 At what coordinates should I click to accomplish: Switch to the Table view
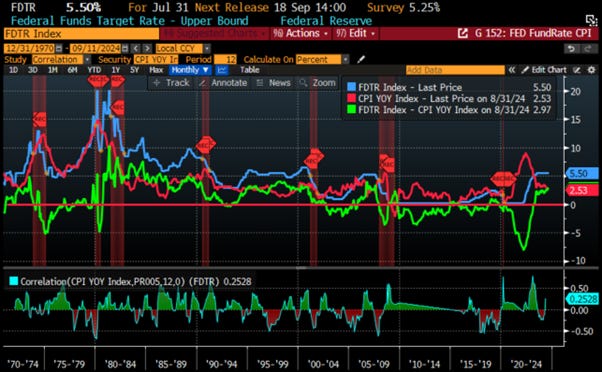tap(250, 70)
